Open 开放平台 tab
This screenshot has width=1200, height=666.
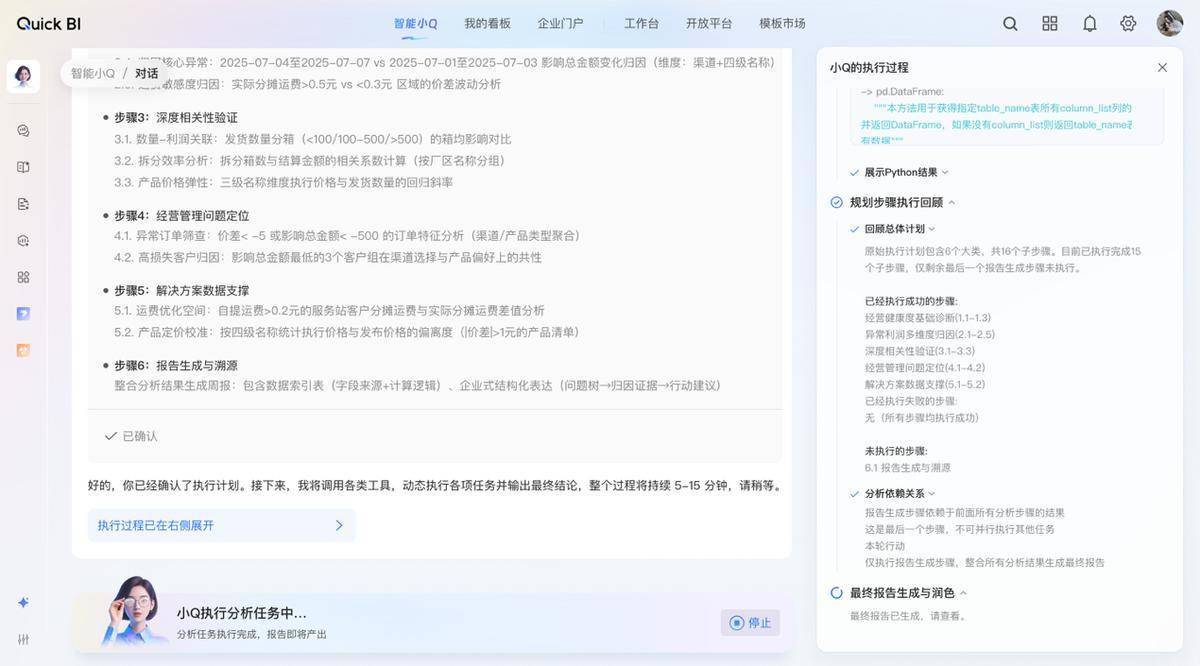(709, 24)
